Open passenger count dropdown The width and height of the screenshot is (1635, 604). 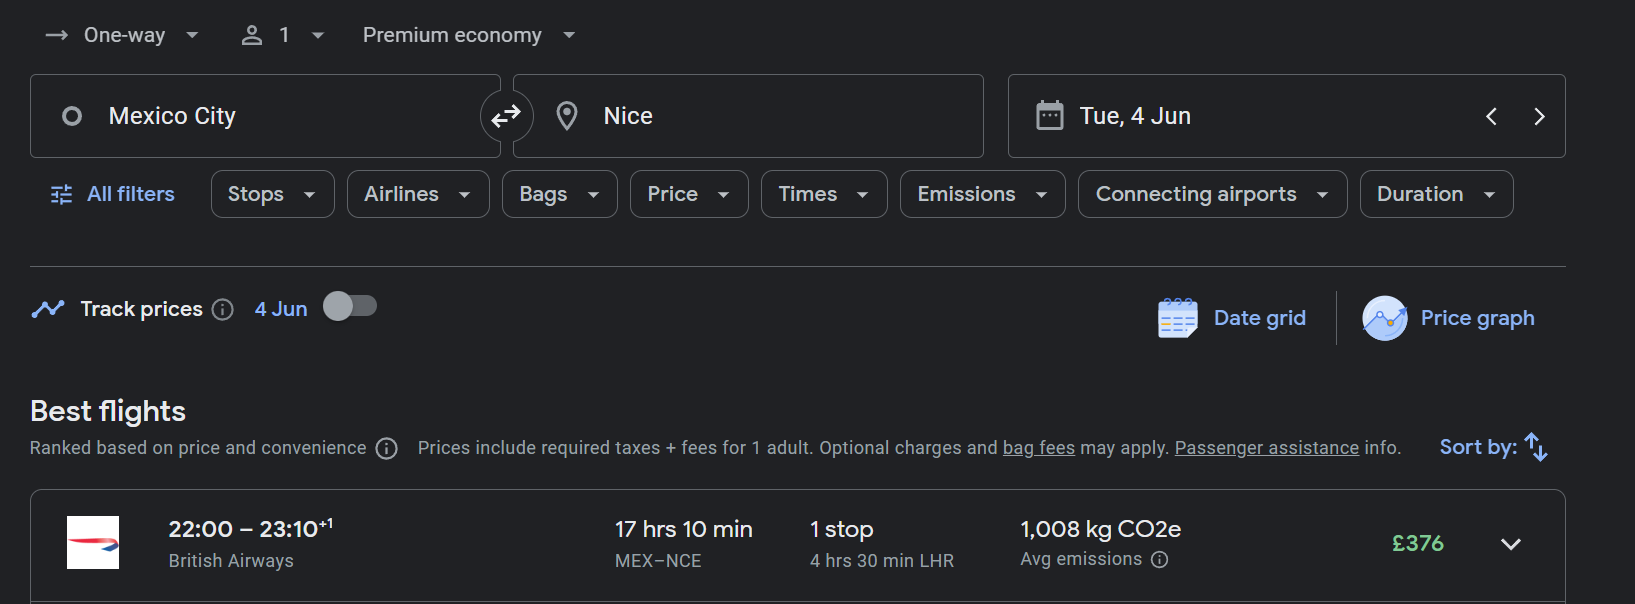coord(284,35)
